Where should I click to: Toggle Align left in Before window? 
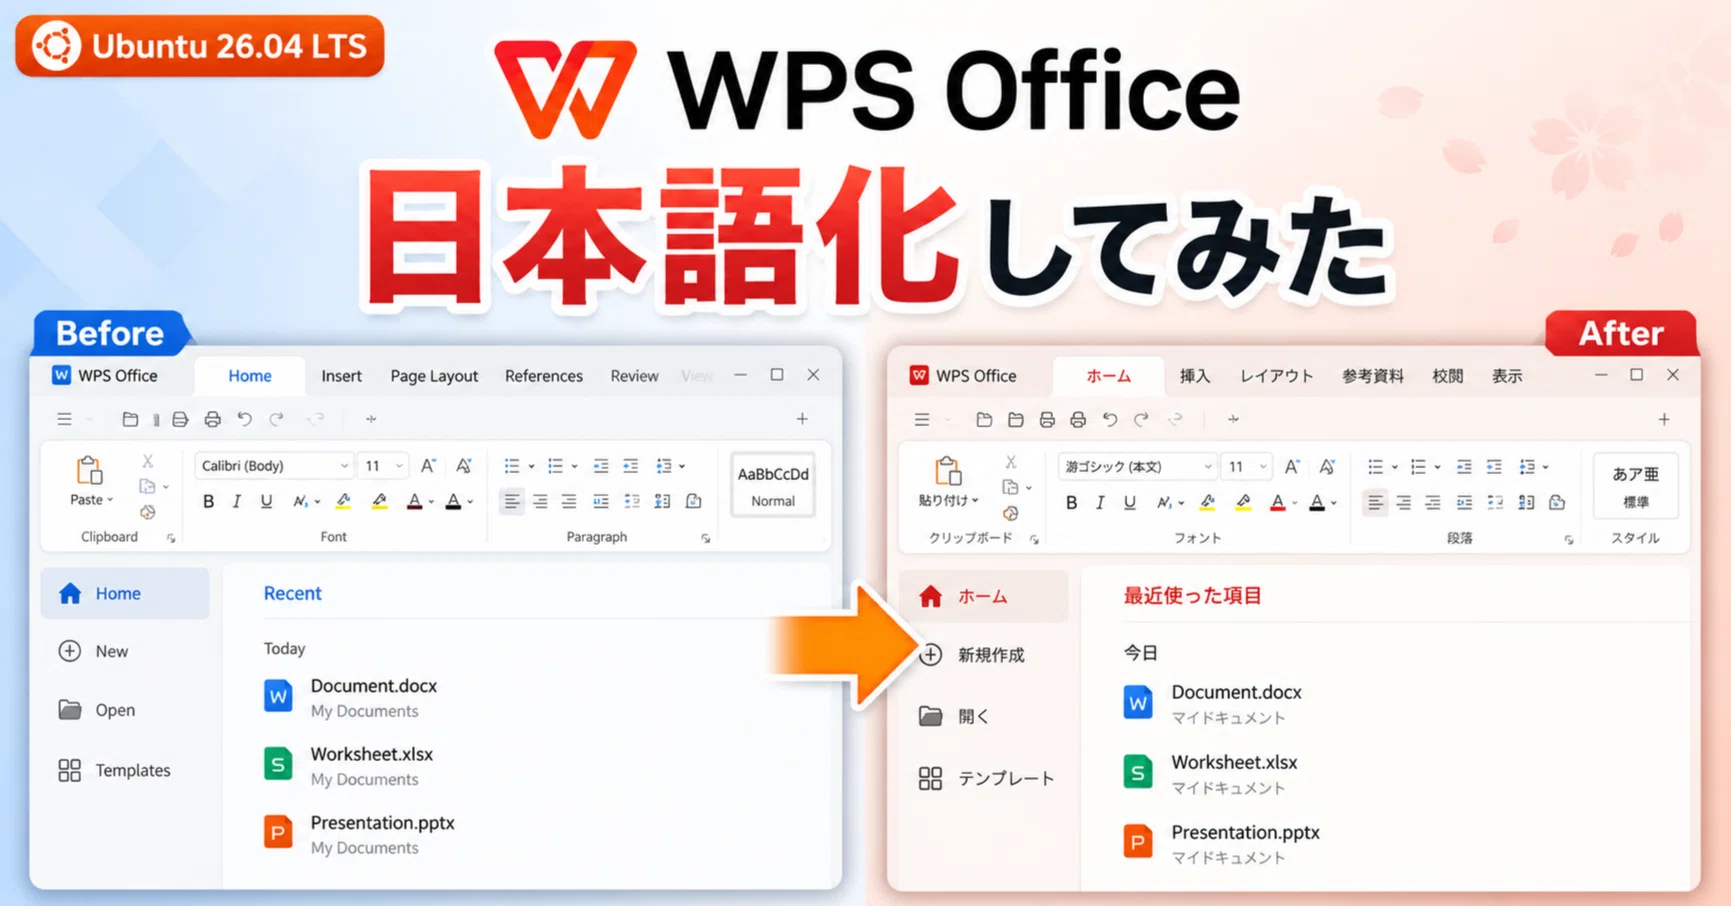(511, 502)
